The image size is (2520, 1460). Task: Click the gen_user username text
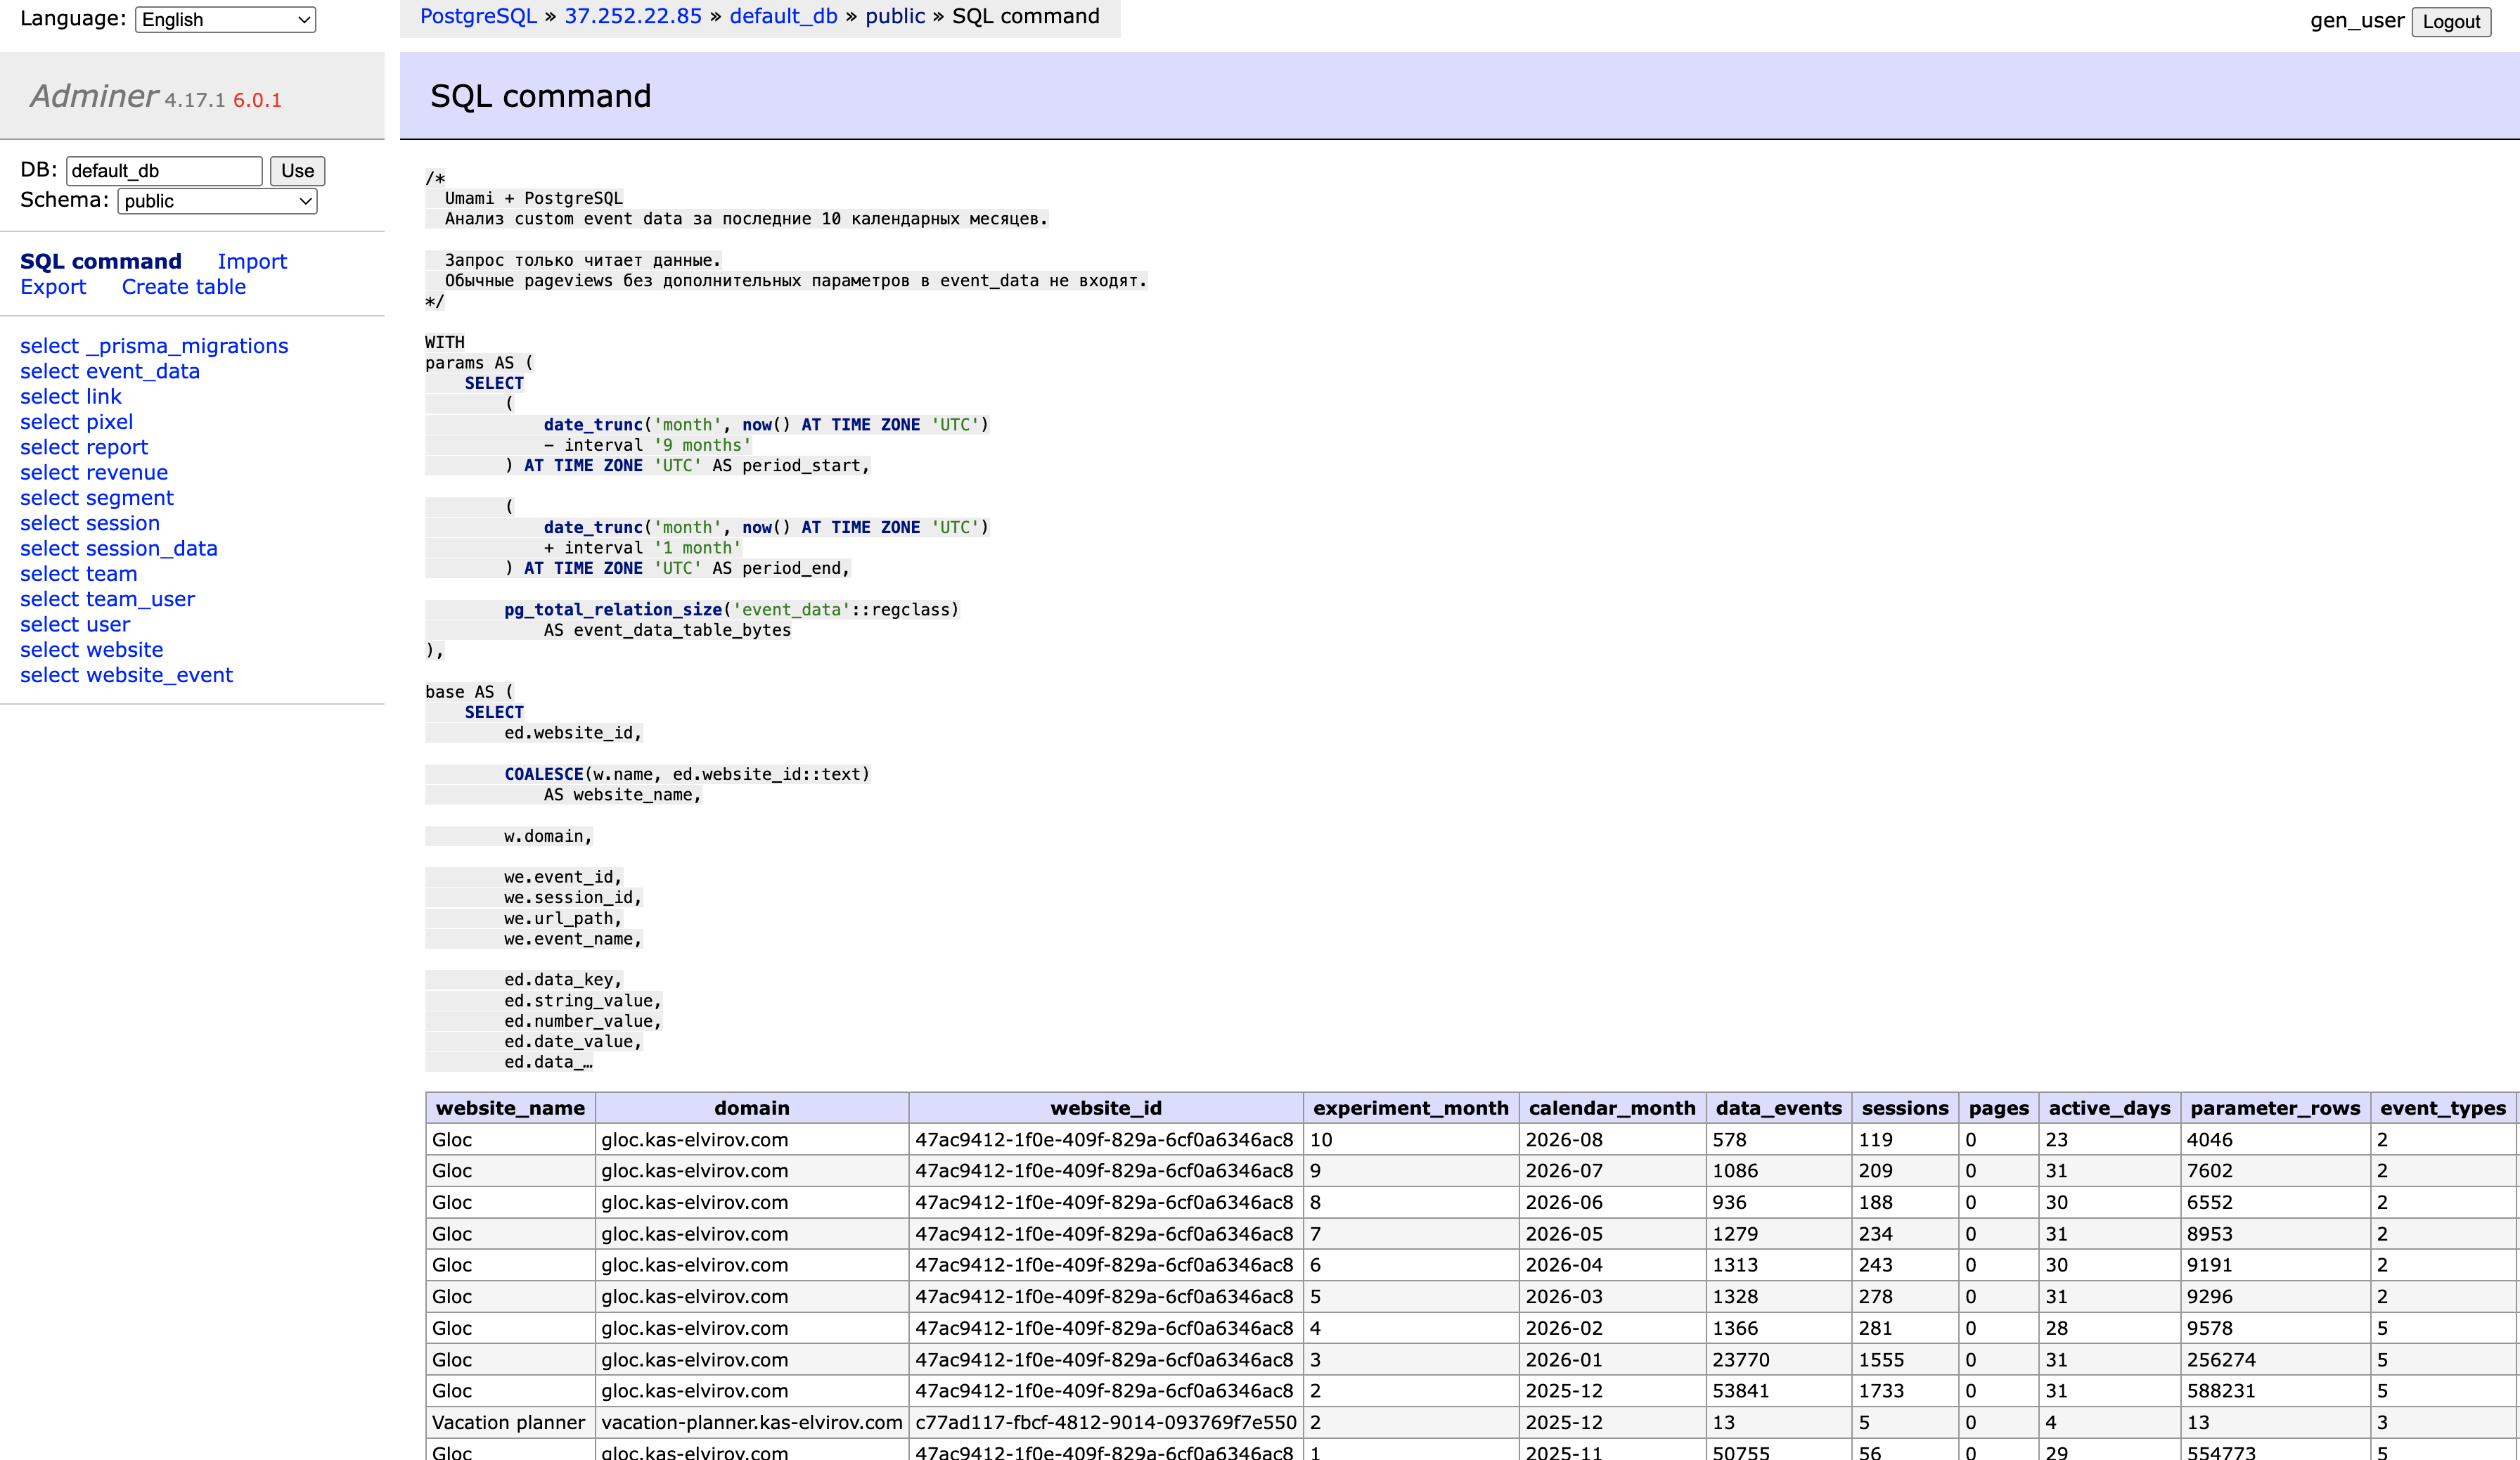[2356, 21]
